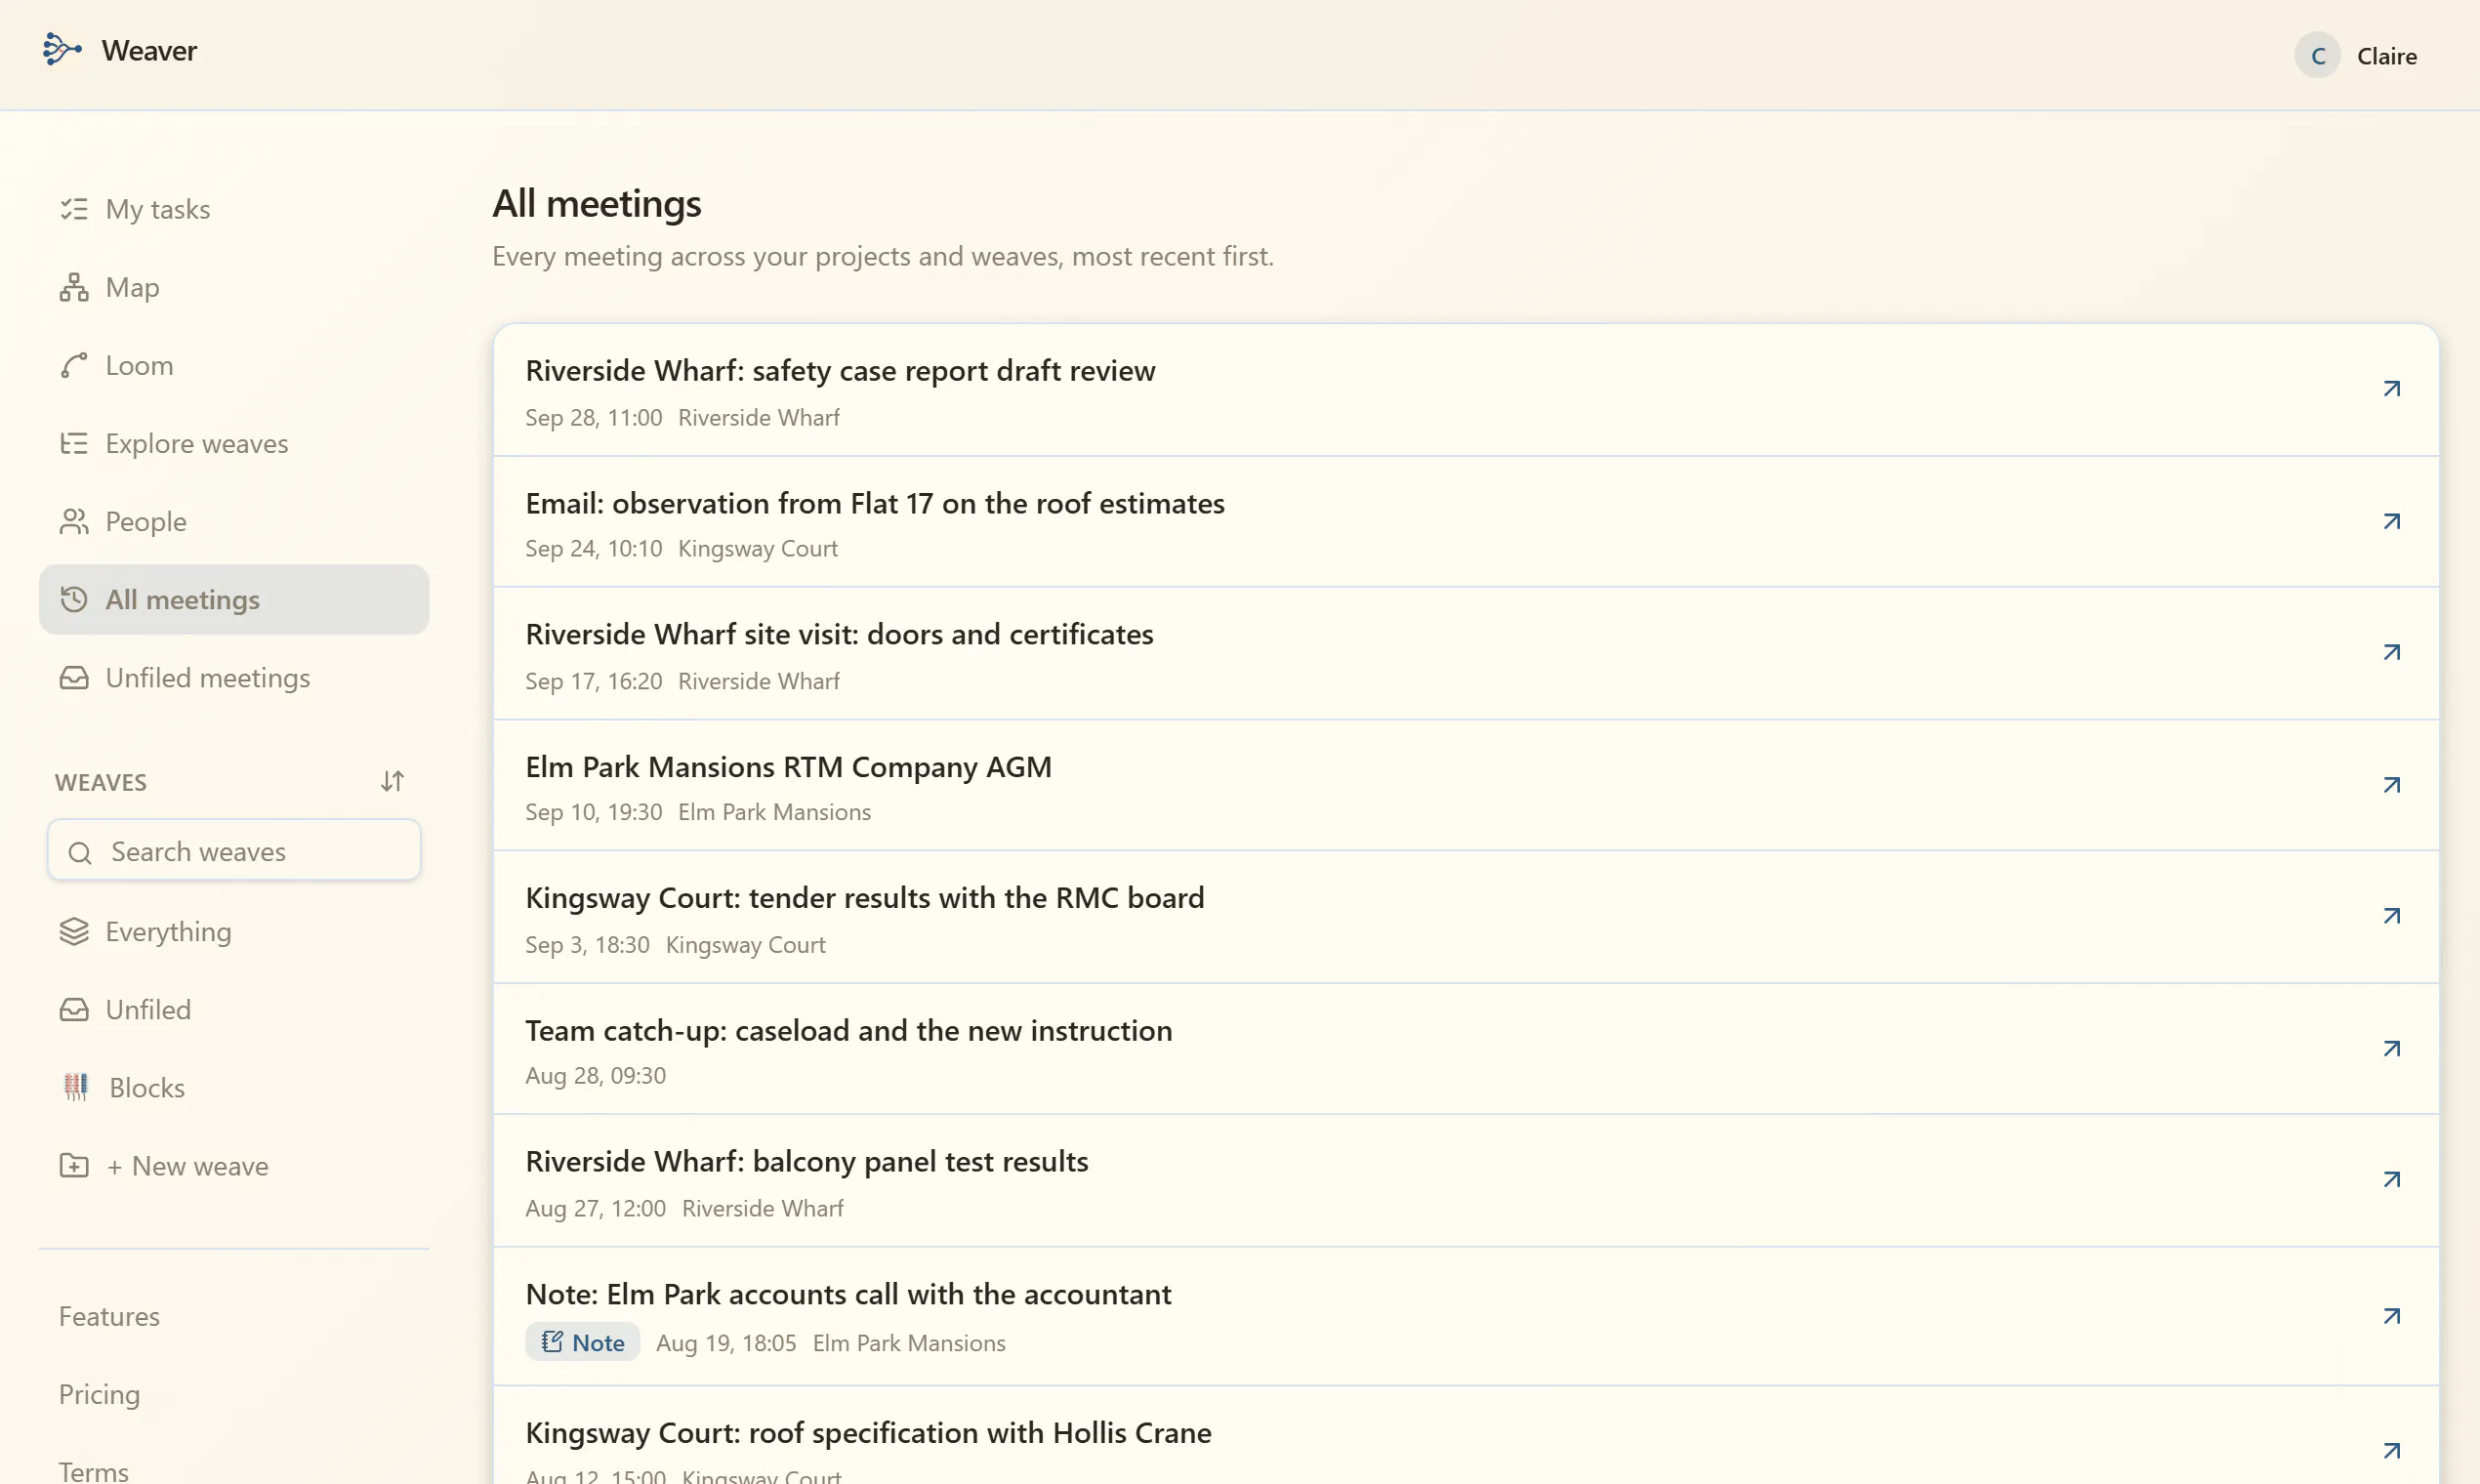Open Claire's avatar circle
Image resolution: width=2480 pixels, height=1484 pixels.
2317,56
